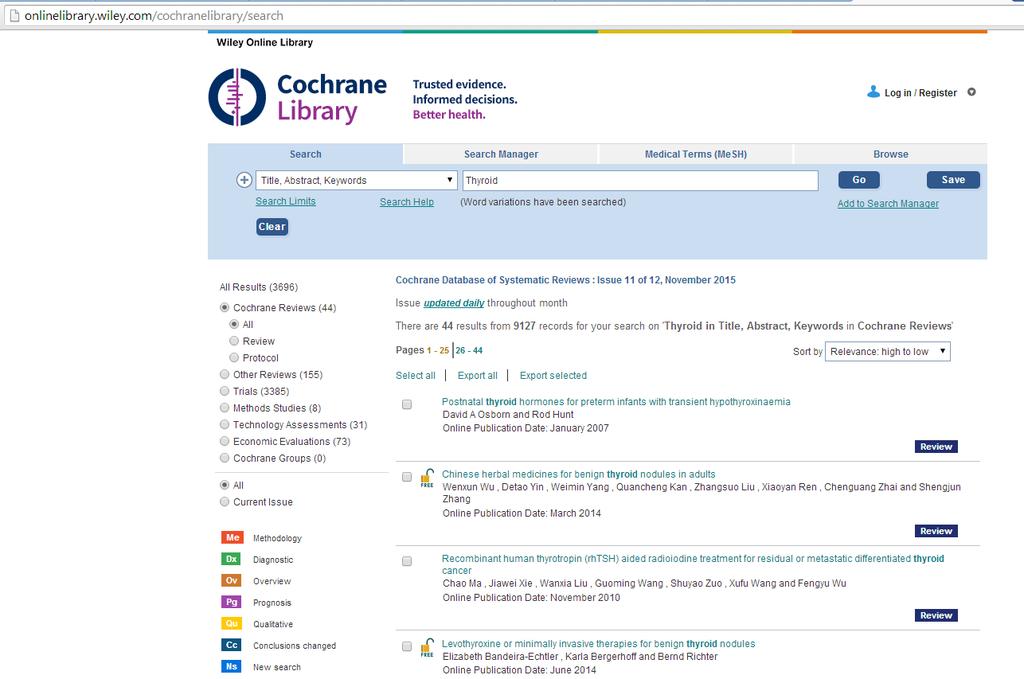
Task: Check the box for Chinese herbal medicines result
Action: [407, 477]
